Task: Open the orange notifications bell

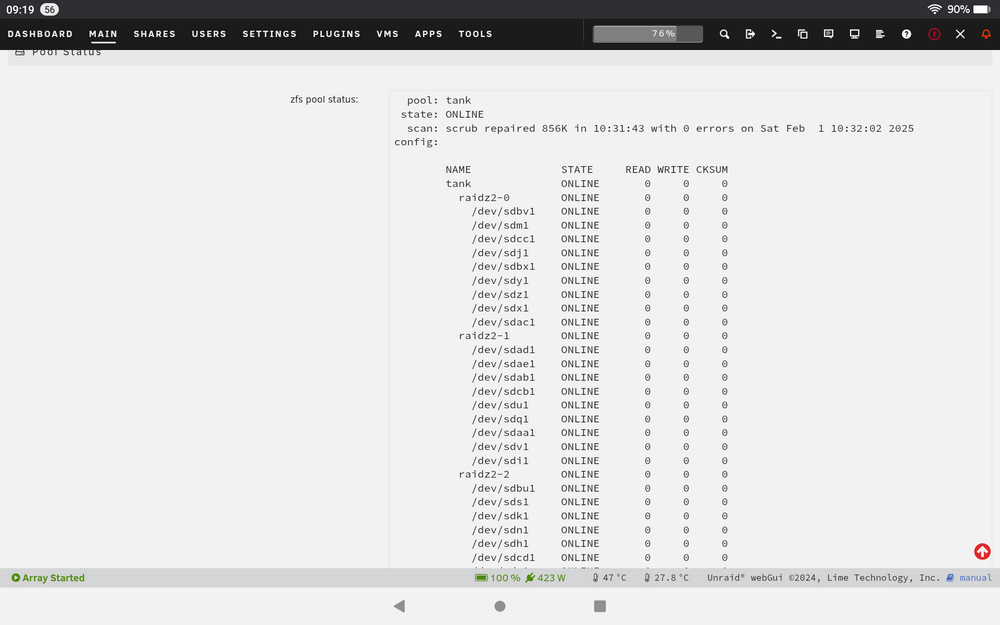Action: tap(986, 34)
